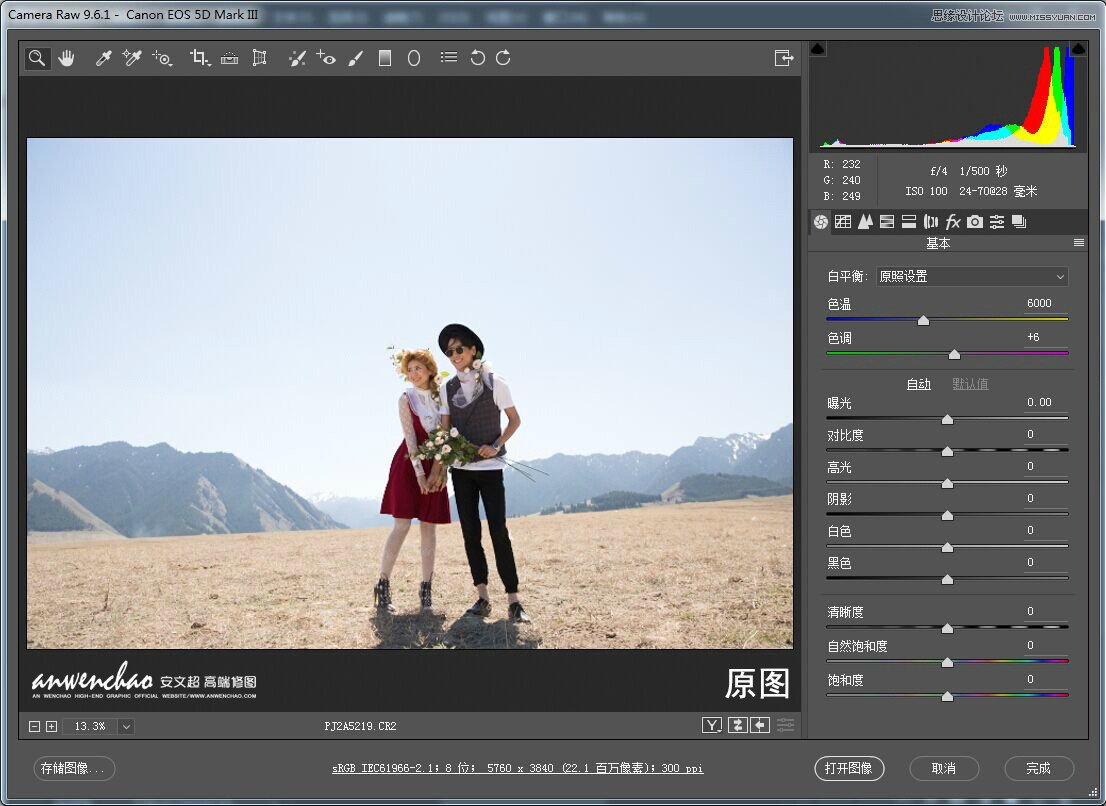1106x806 pixels.
Task: Switch to the Presets panel tab
Action: click(997, 222)
